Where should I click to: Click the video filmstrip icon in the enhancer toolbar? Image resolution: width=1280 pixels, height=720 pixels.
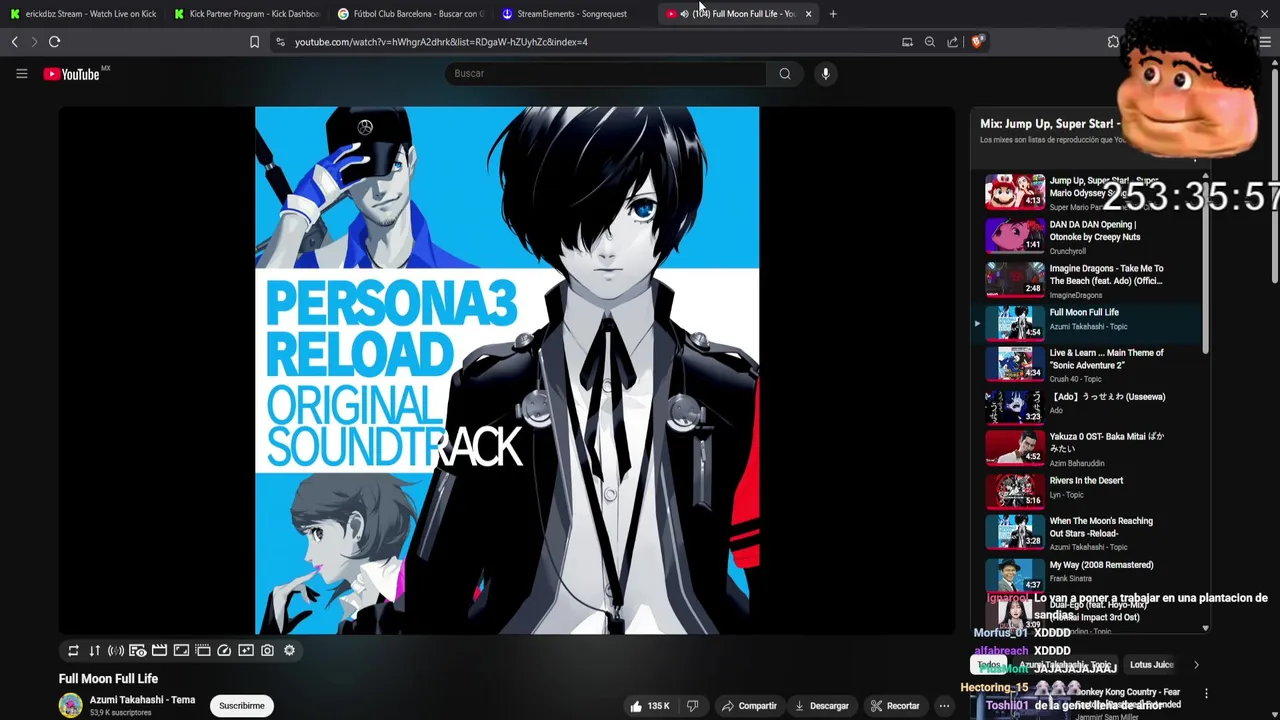[203, 650]
